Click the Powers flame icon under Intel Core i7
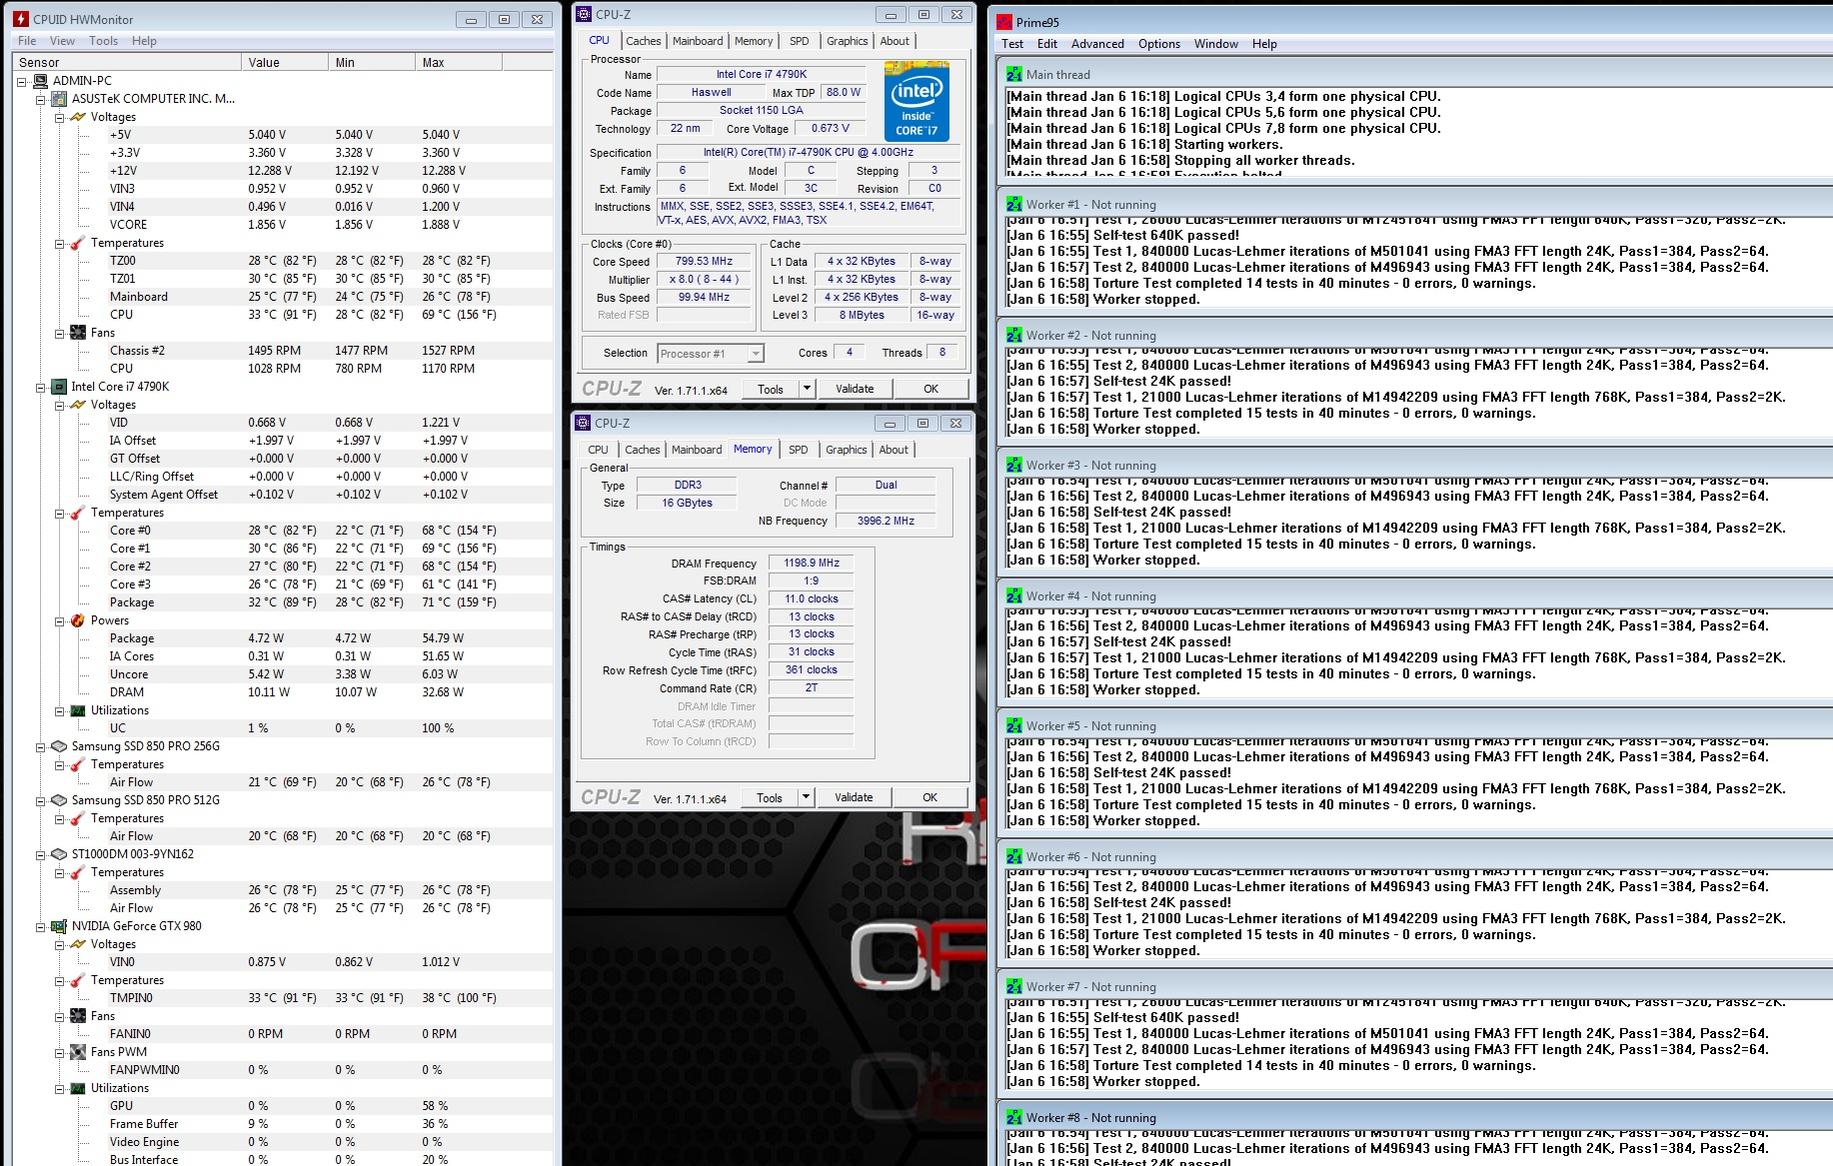The width and height of the screenshot is (1833, 1166). pyautogui.click(x=77, y=621)
